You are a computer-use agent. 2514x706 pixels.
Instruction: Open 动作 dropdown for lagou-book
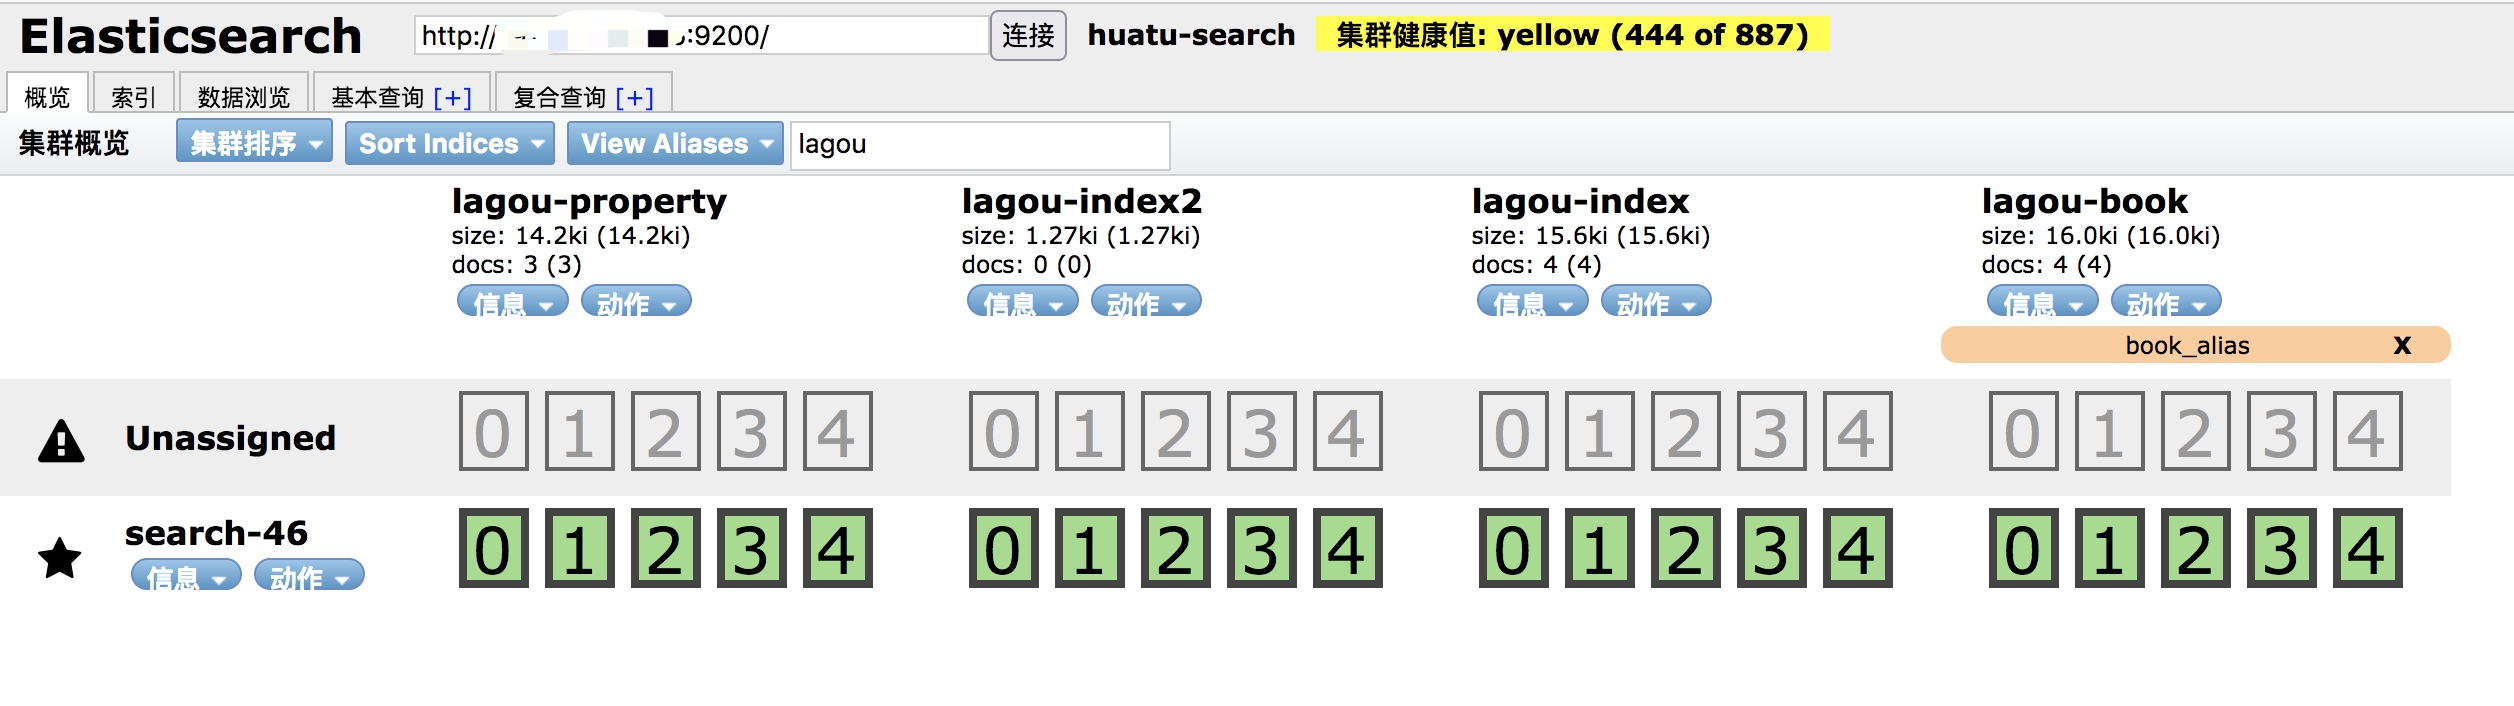tap(2166, 301)
